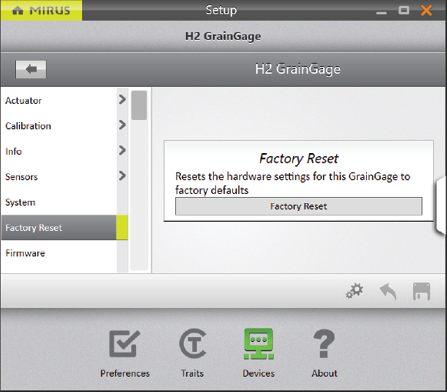Click the save floppy disk icon
This screenshot has height=392, width=447.
point(421,291)
